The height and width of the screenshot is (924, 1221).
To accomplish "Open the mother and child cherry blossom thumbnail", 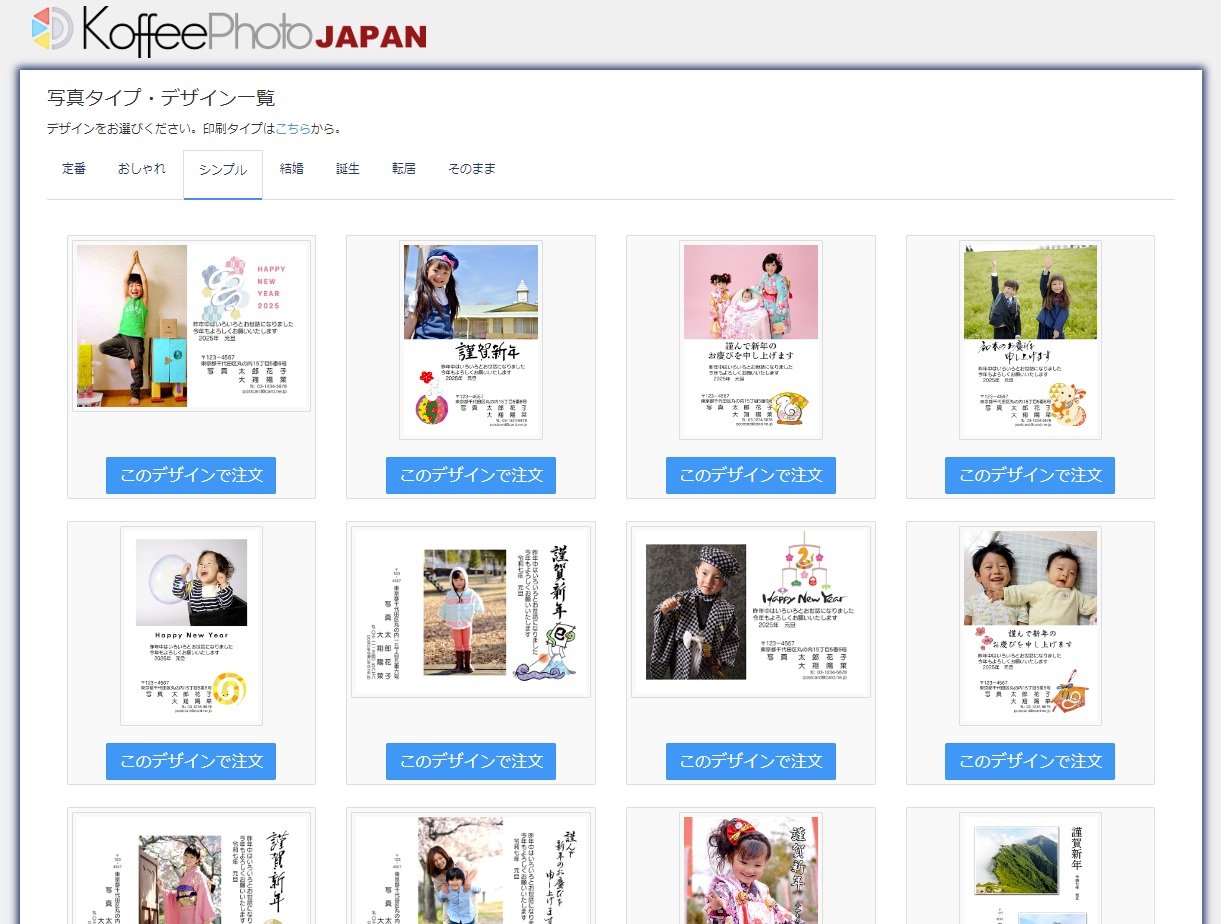I will click(x=471, y=868).
